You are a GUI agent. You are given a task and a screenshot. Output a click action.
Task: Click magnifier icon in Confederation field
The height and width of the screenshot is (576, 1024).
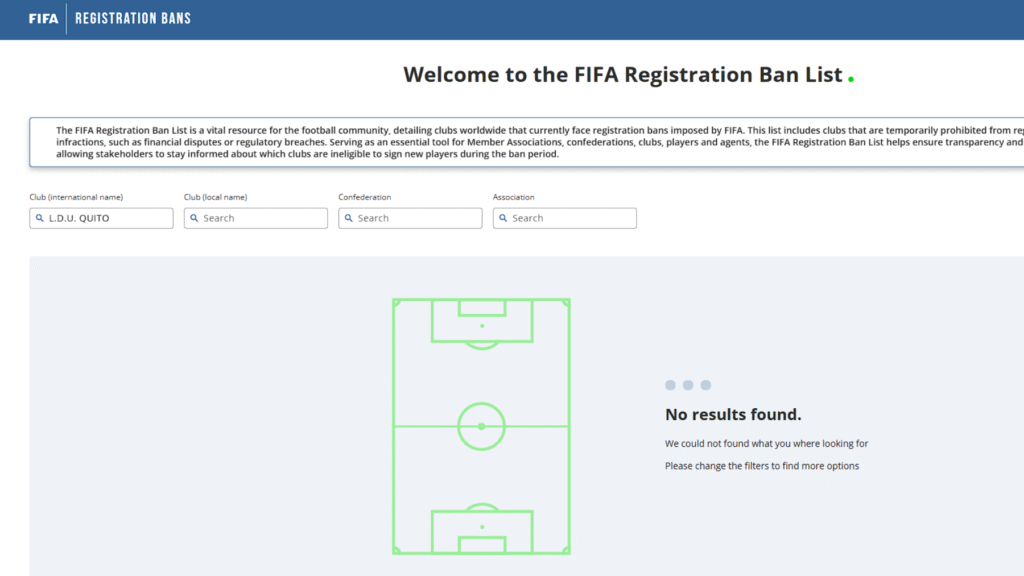(x=349, y=218)
